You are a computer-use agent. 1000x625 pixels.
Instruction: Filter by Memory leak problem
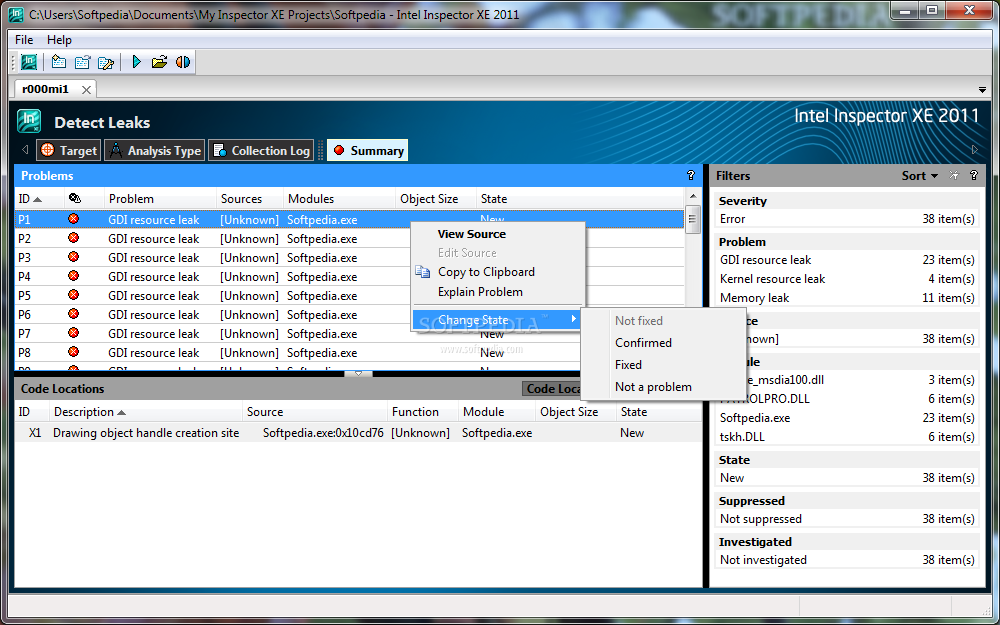pyautogui.click(x=846, y=298)
